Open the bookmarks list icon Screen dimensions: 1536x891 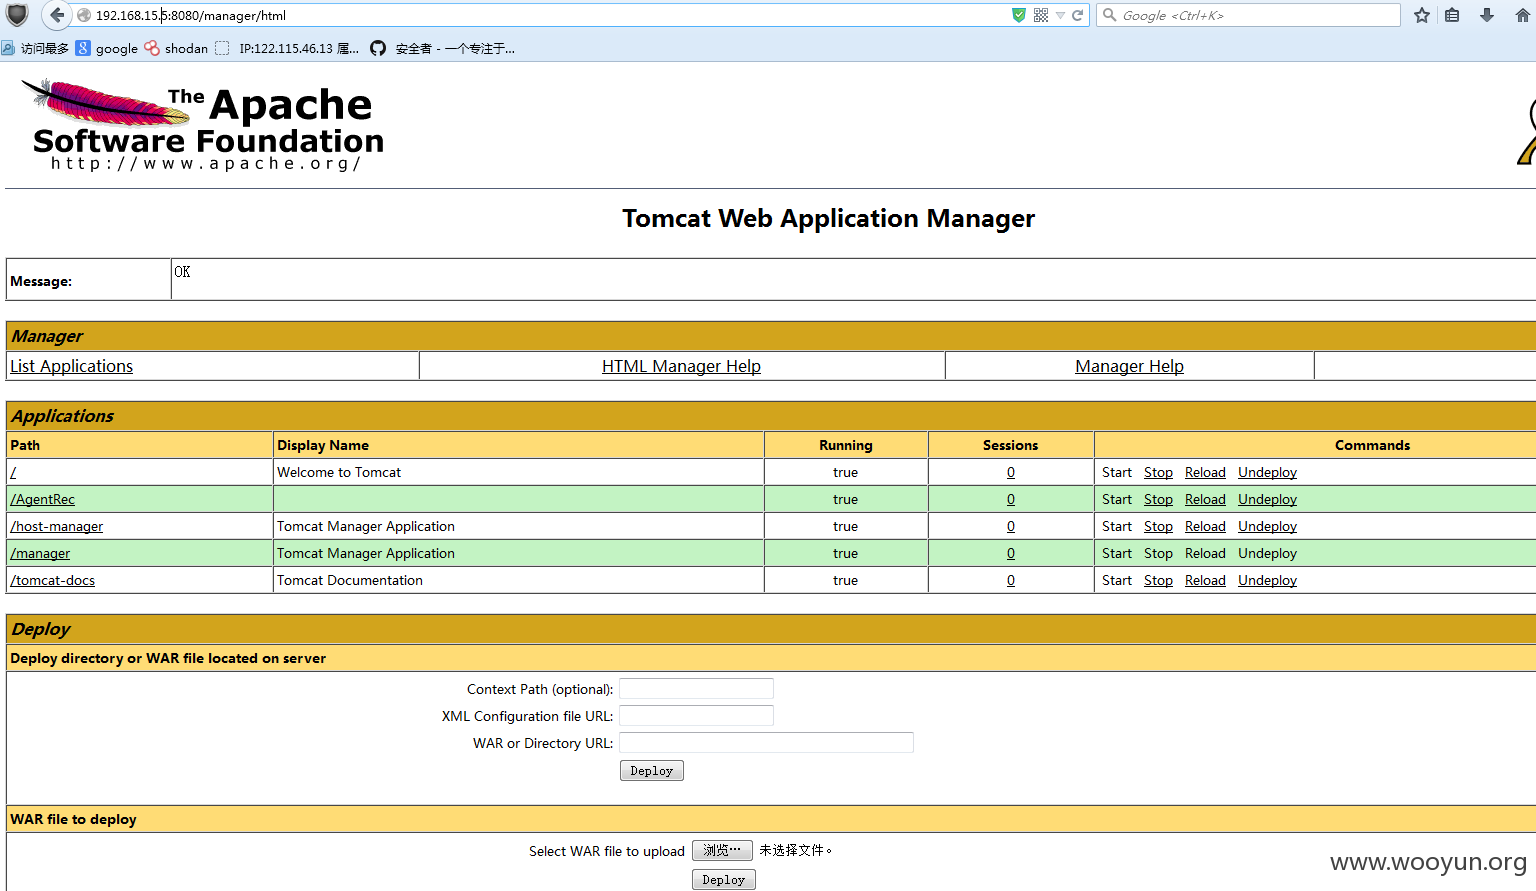click(1452, 15)
